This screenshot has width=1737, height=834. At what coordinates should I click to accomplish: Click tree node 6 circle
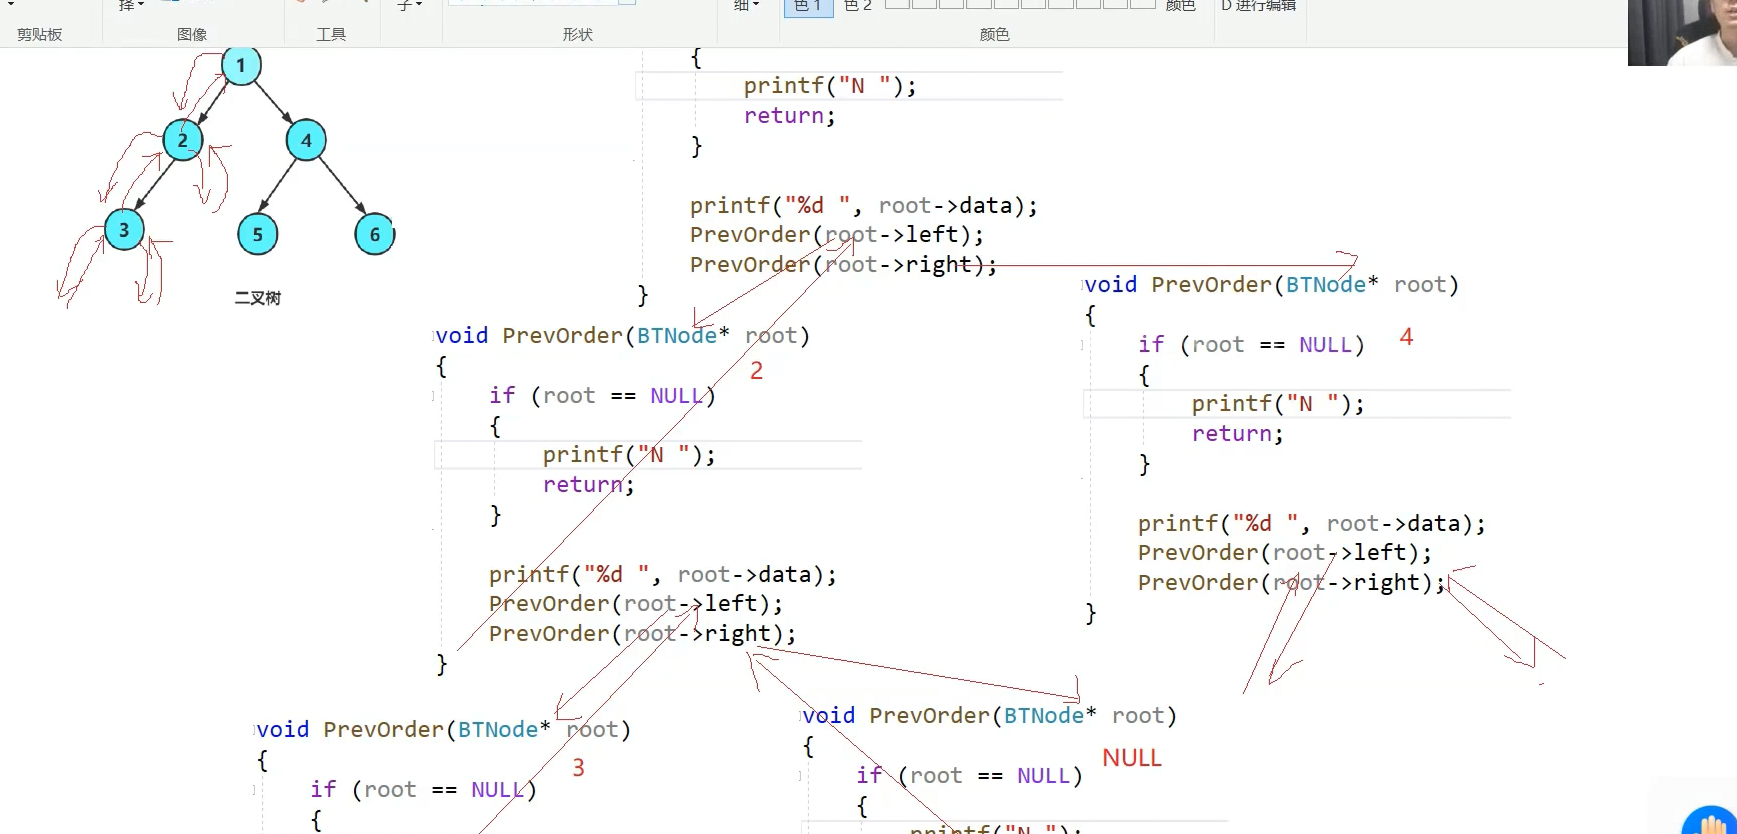point(375,234)
